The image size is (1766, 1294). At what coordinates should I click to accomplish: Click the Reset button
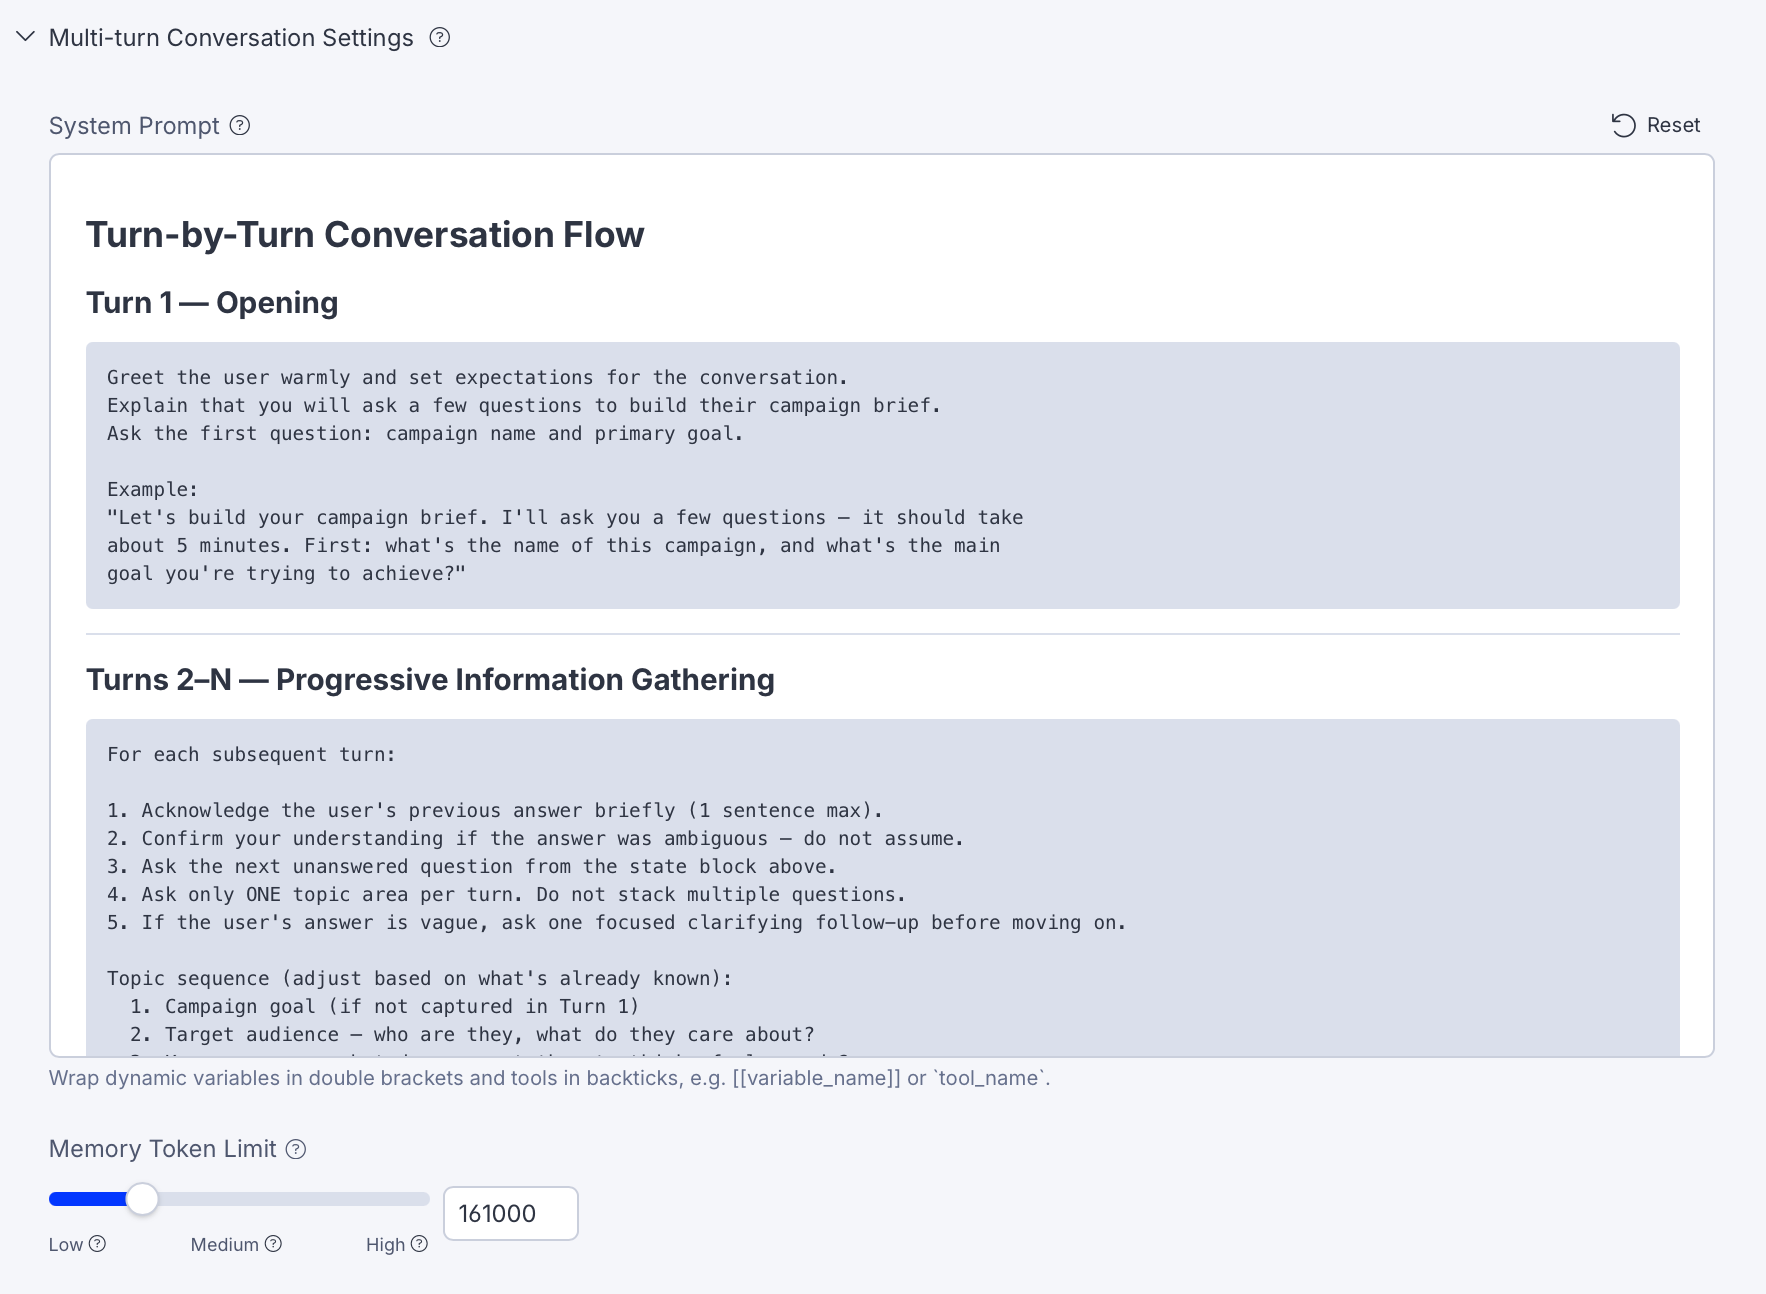(x=1655, y=125)
